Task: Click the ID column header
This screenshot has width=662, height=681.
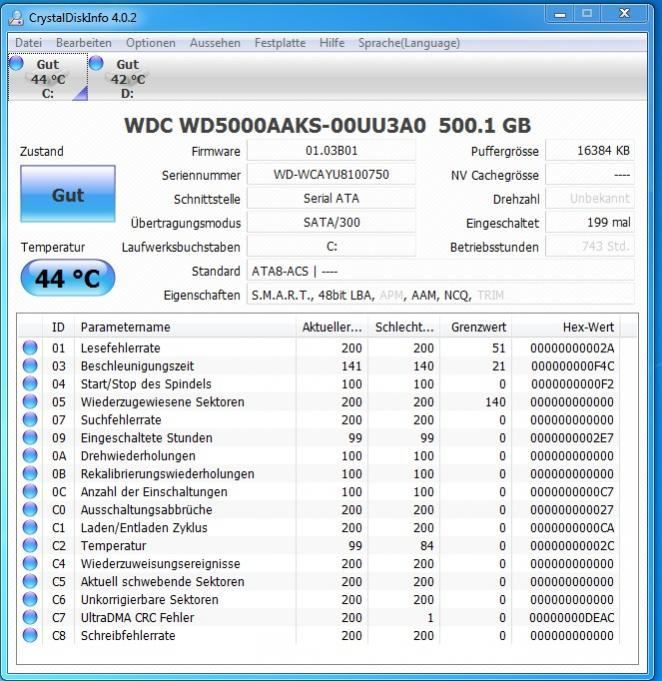Action: tap(58, 327)
